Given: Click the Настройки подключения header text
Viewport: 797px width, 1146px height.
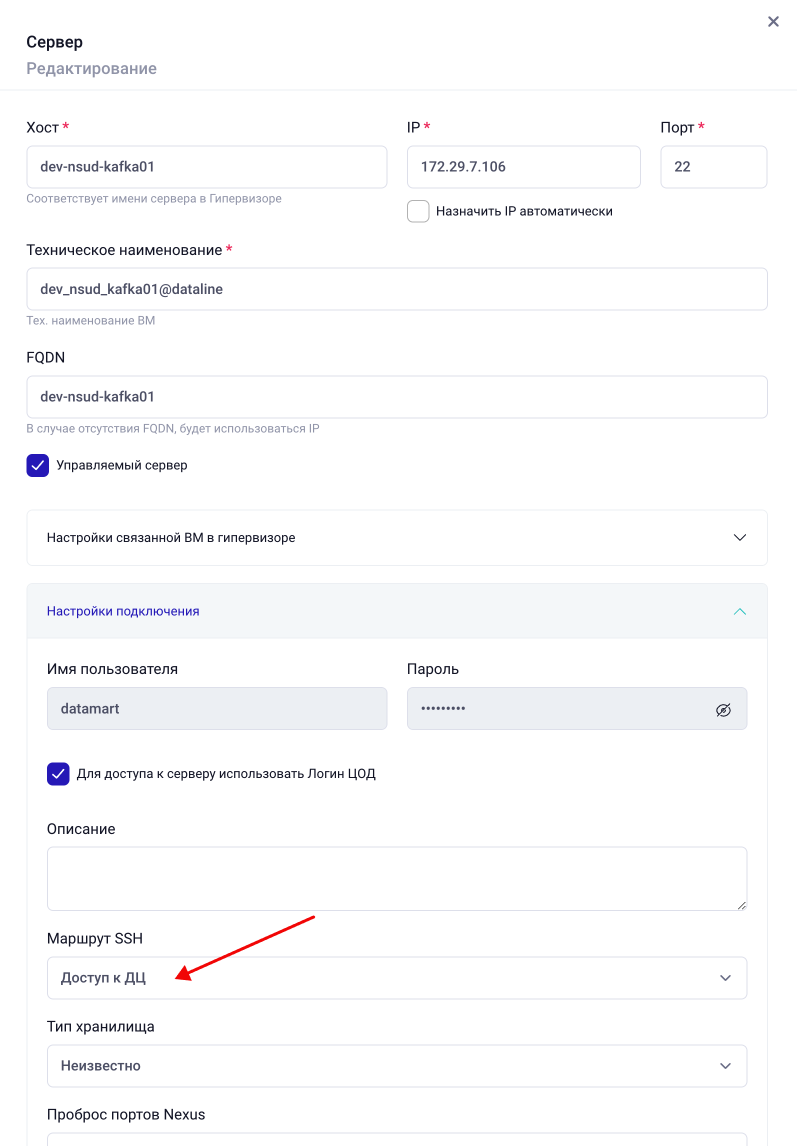Looking at the screenshot, I should tap(123, 611).
